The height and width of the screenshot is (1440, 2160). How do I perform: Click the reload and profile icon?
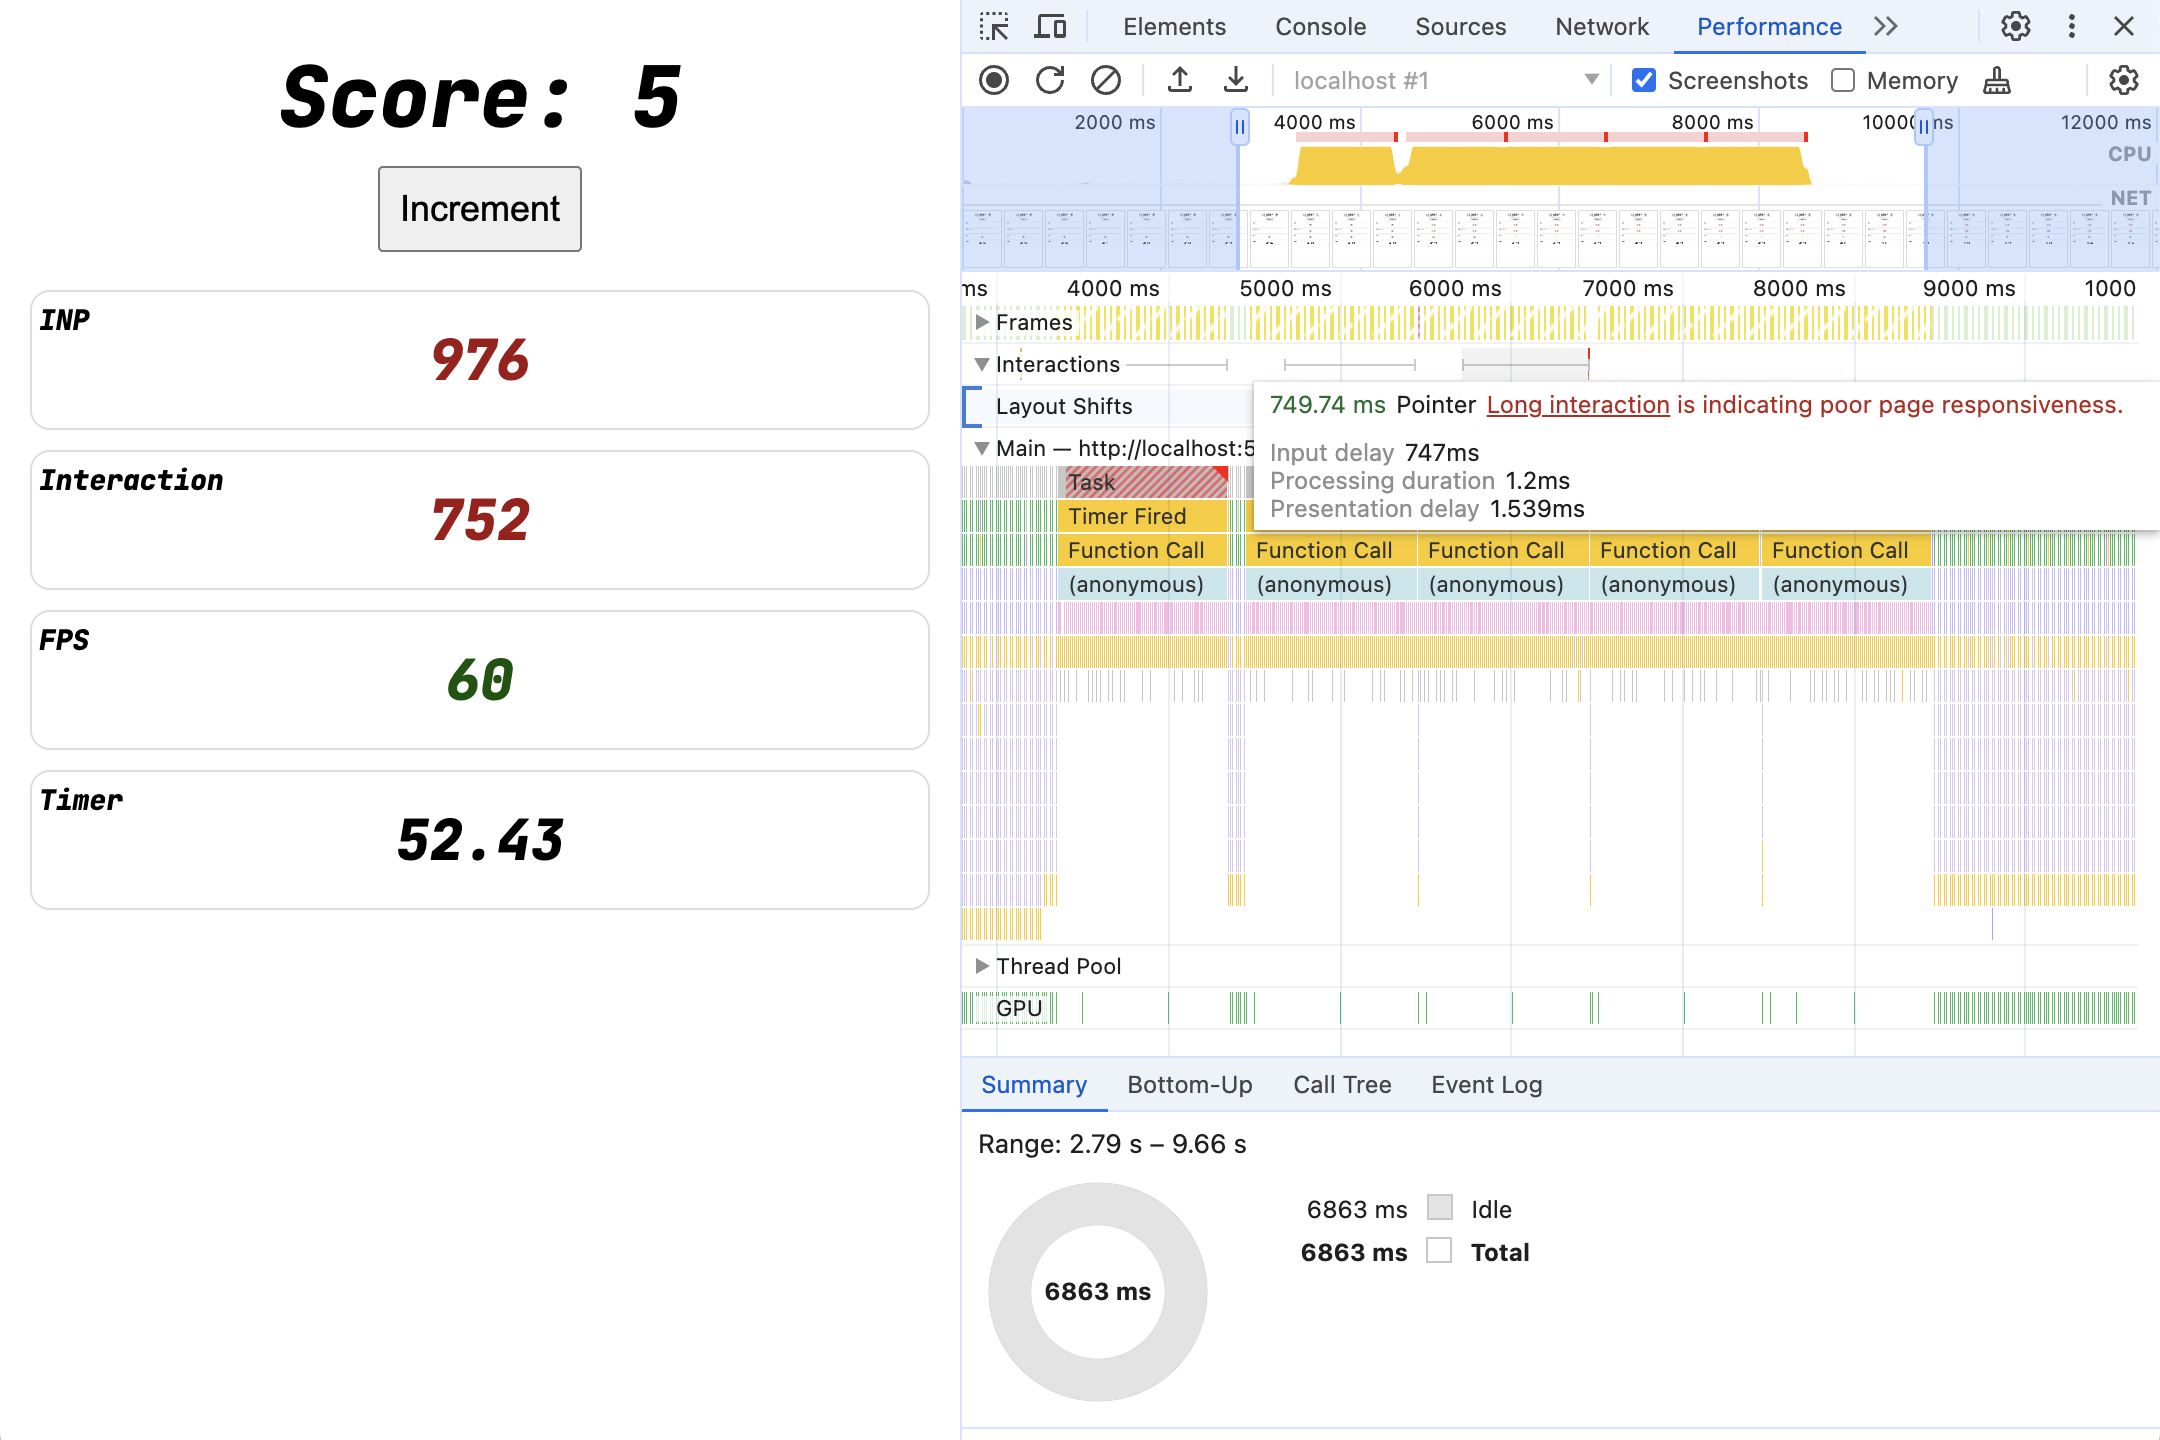[x=1048, y=80]
